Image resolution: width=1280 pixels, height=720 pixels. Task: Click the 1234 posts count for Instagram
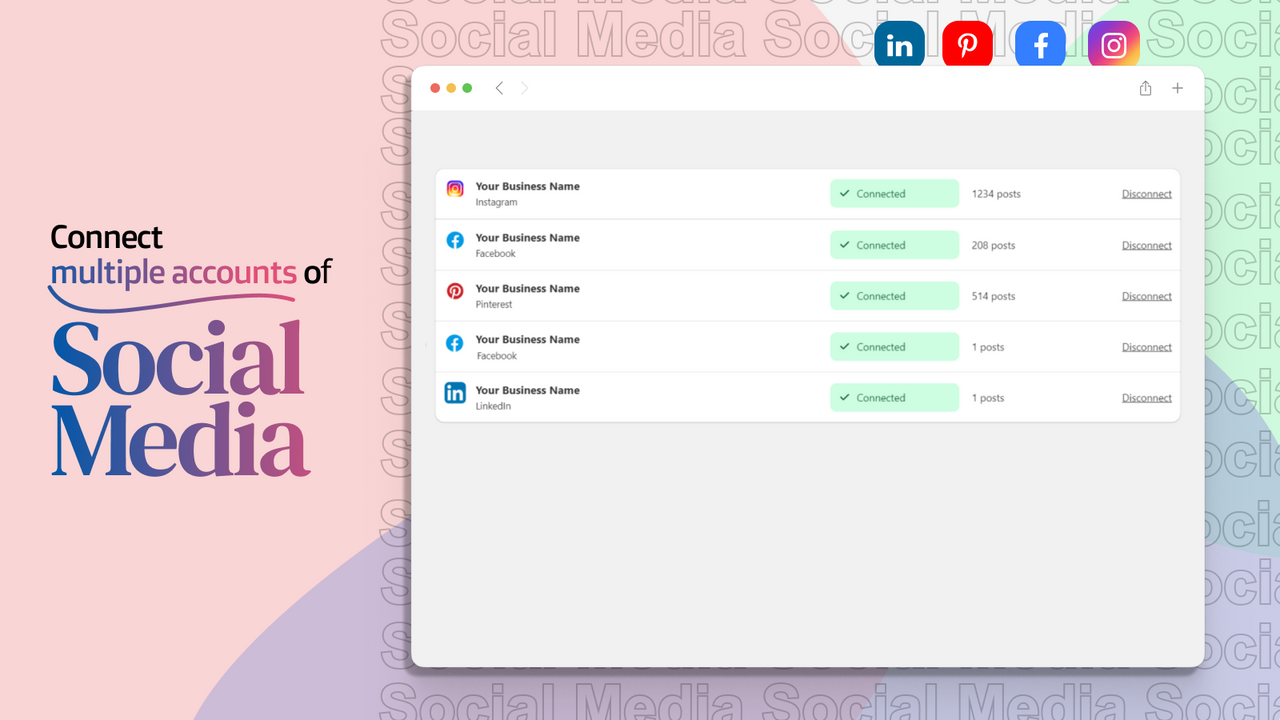point(995,193)
